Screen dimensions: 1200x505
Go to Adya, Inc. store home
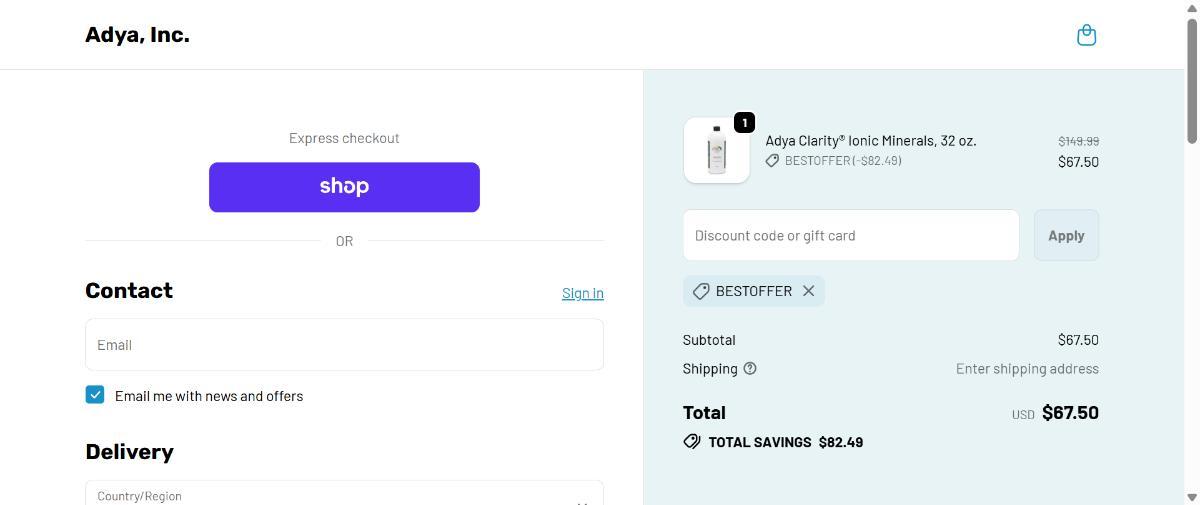pos(137,35)
